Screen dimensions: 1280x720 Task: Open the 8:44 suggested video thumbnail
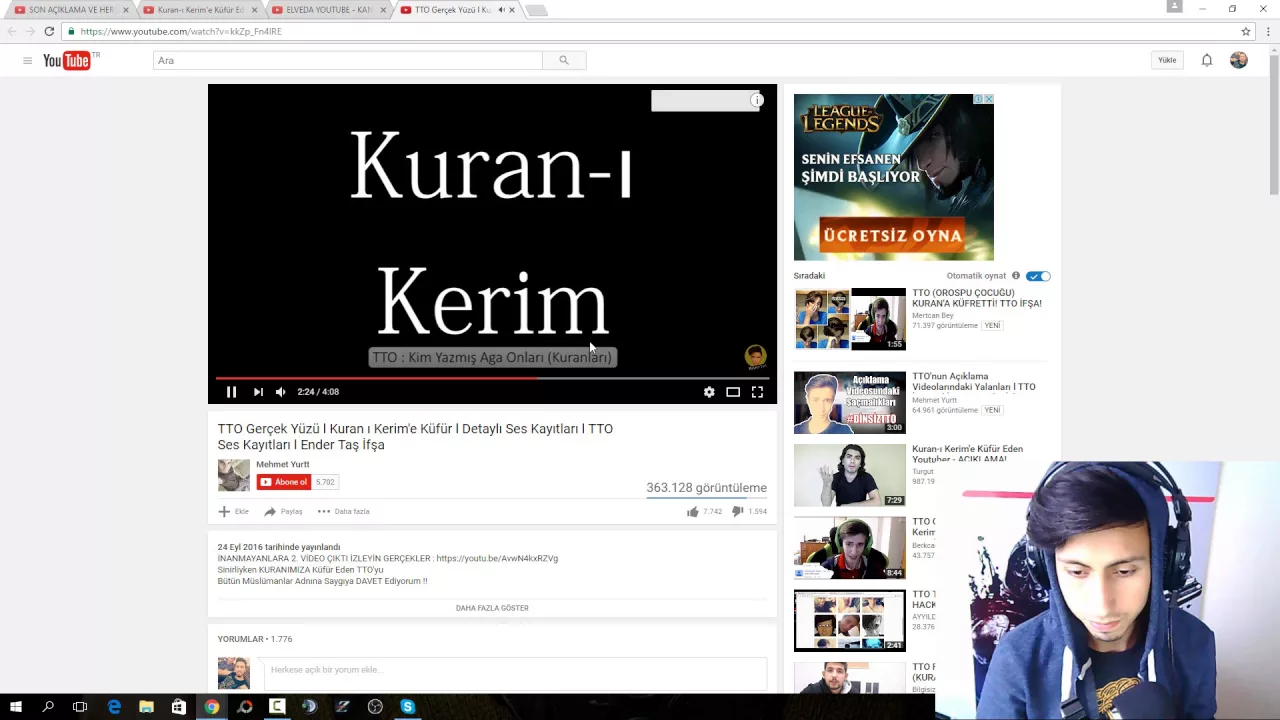[850, 548]
